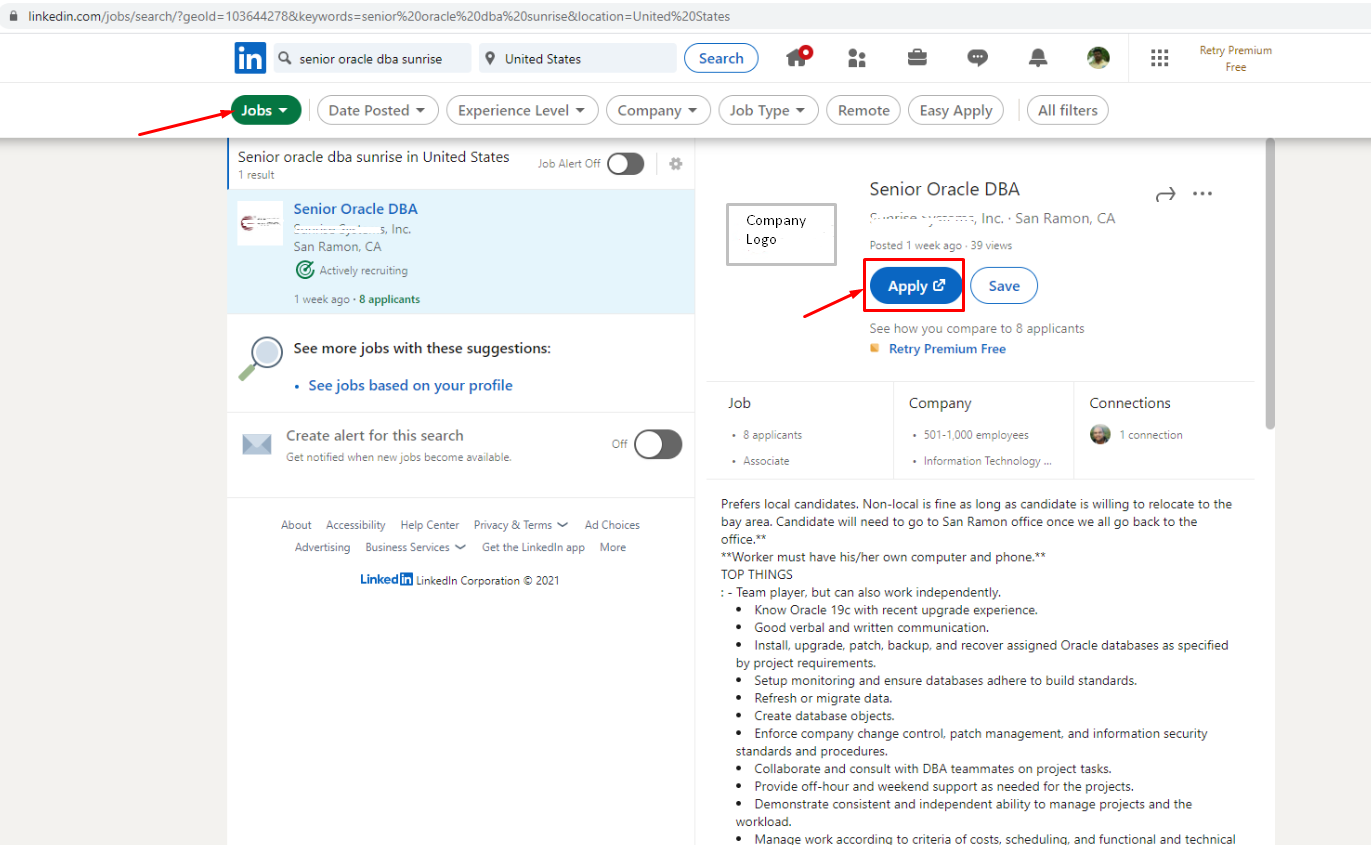Click the browser address bar URL
The image size is (1371, 845).
click(379, 16)
